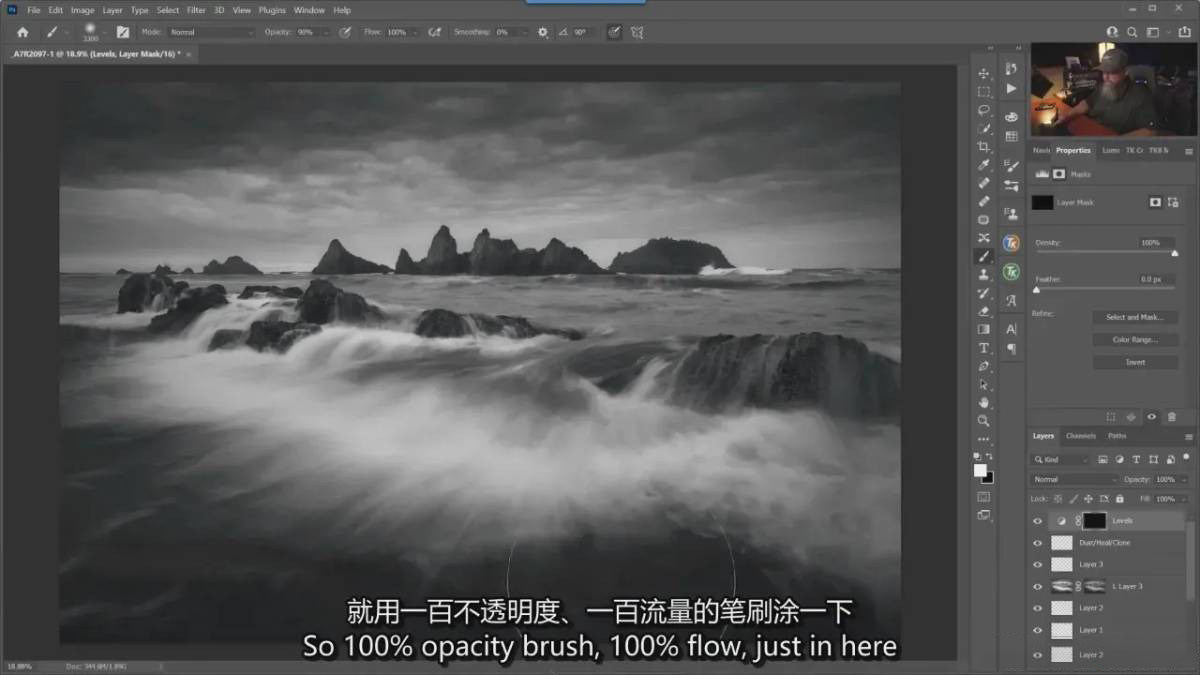Open brush Mode dropdown showing Normal
Viewport: 1200px width, 675px height.
click(211, 32)
